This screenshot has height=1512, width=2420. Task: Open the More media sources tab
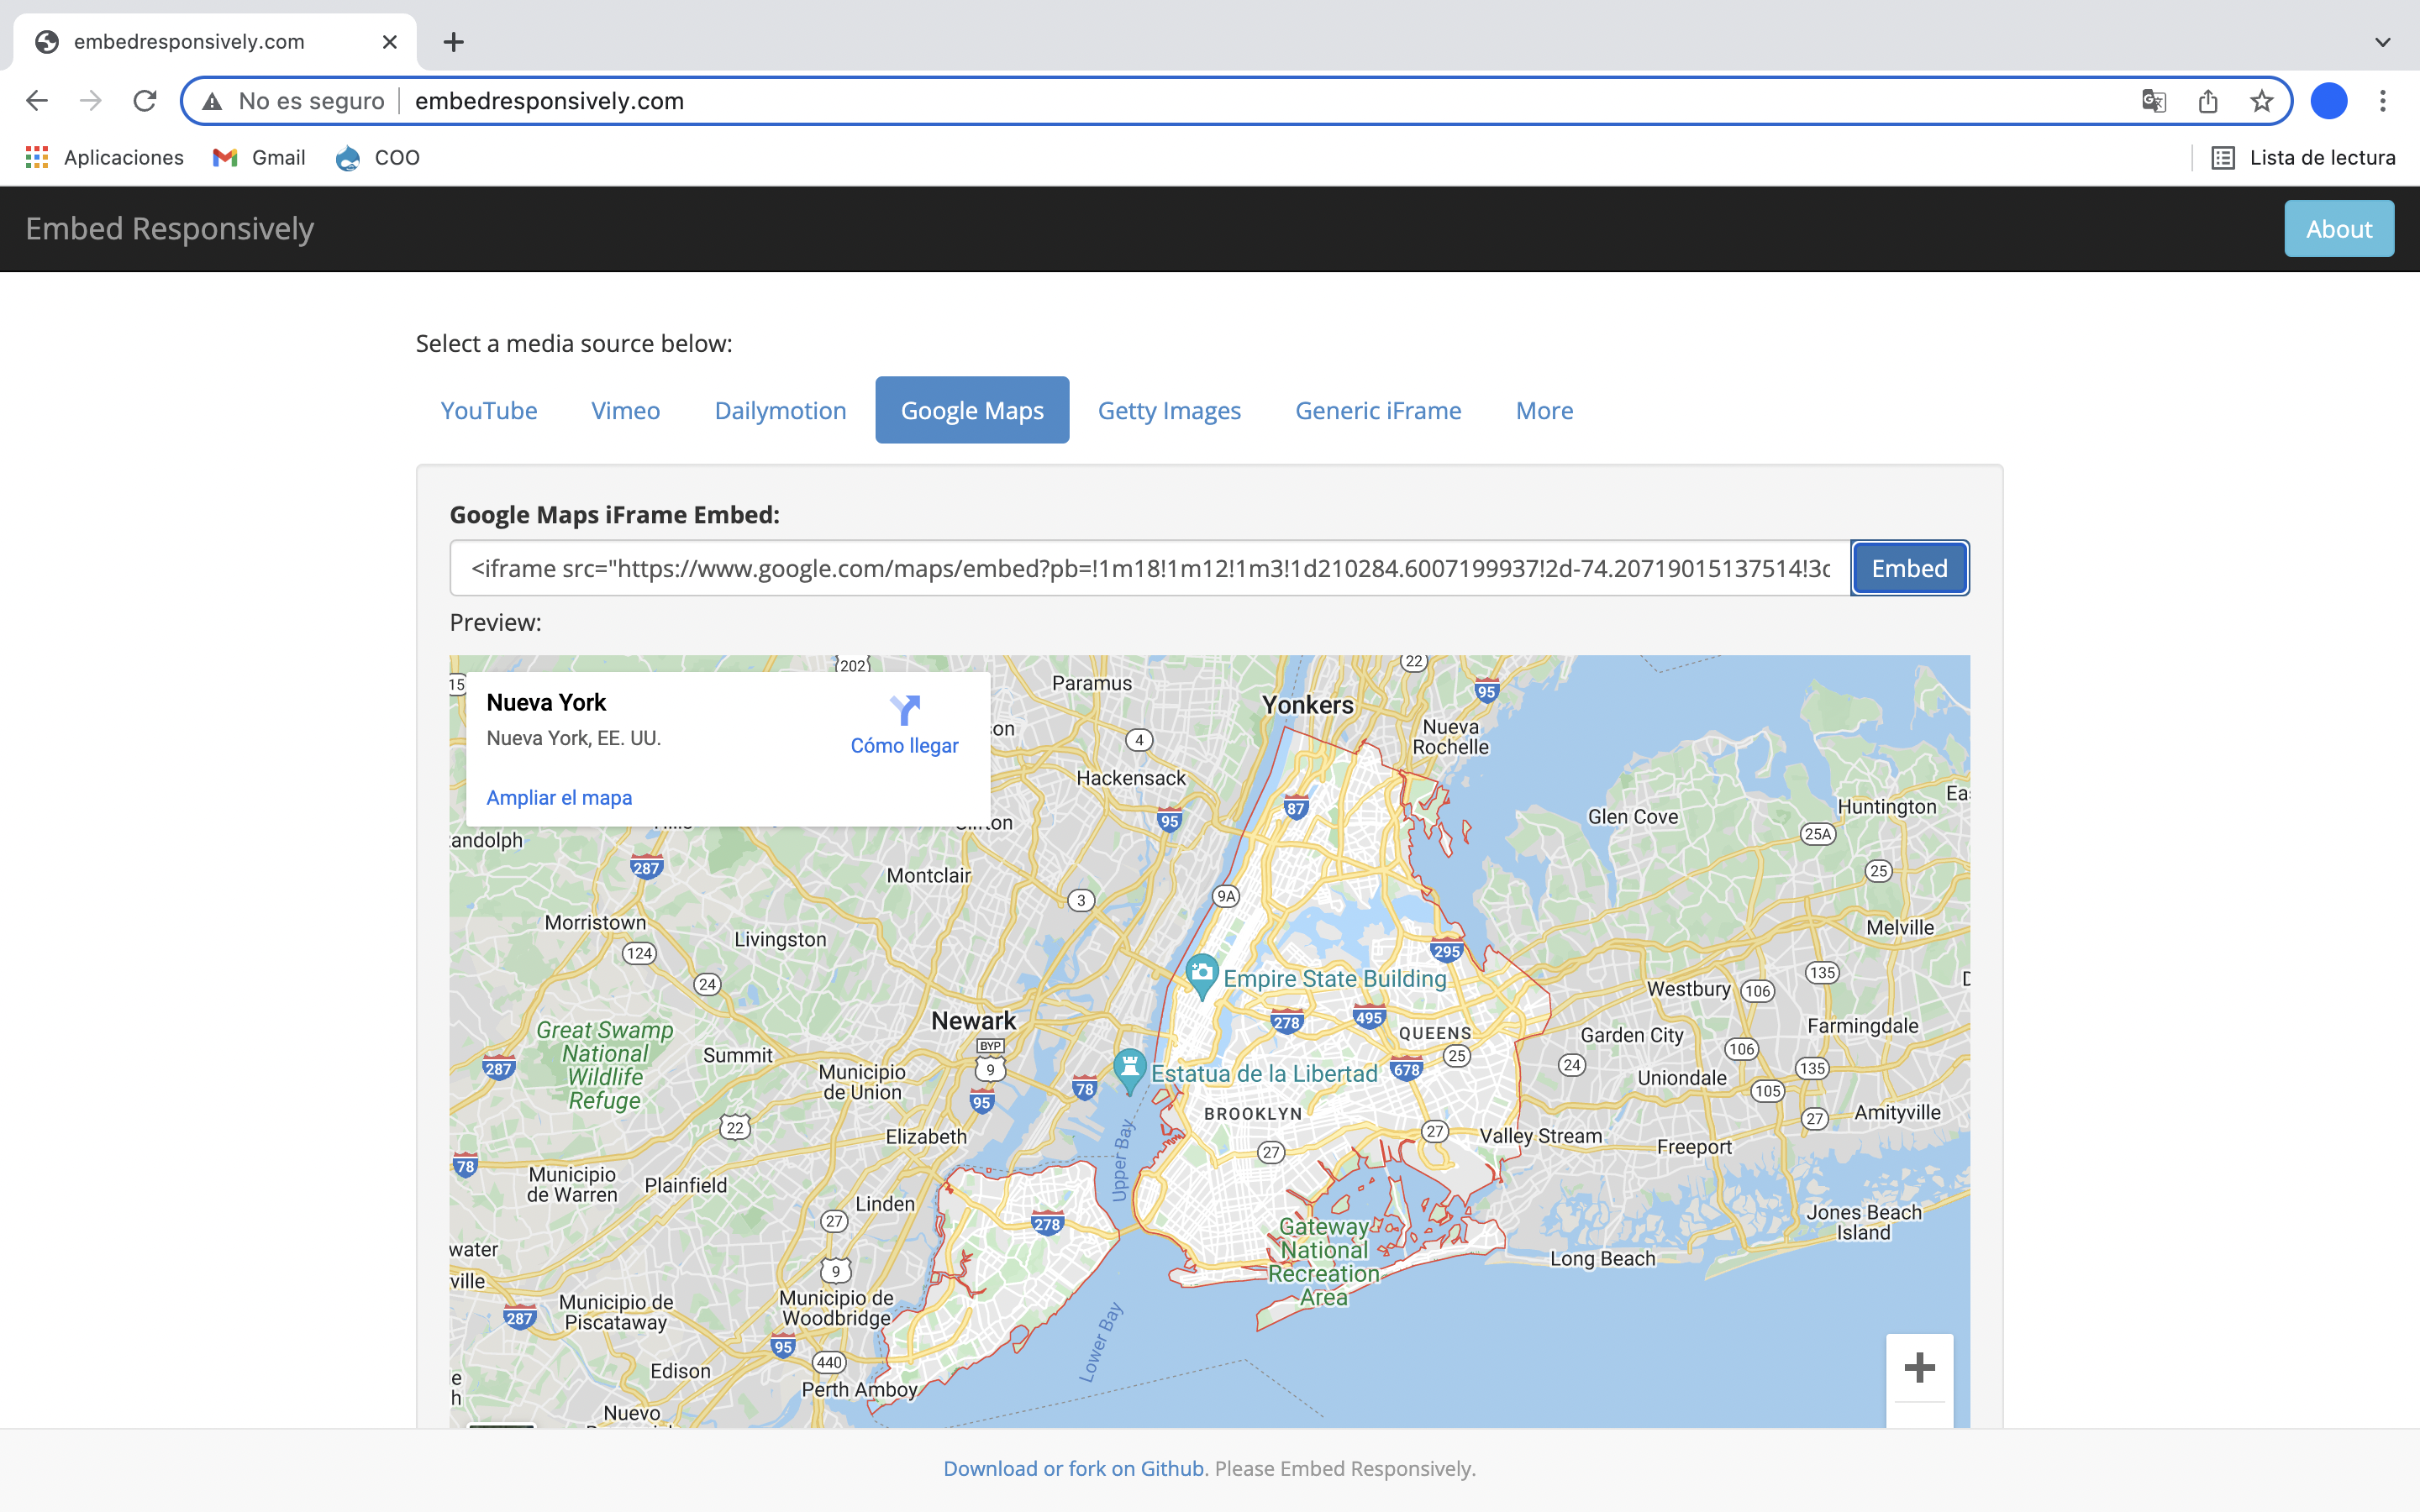[1544, 410]
